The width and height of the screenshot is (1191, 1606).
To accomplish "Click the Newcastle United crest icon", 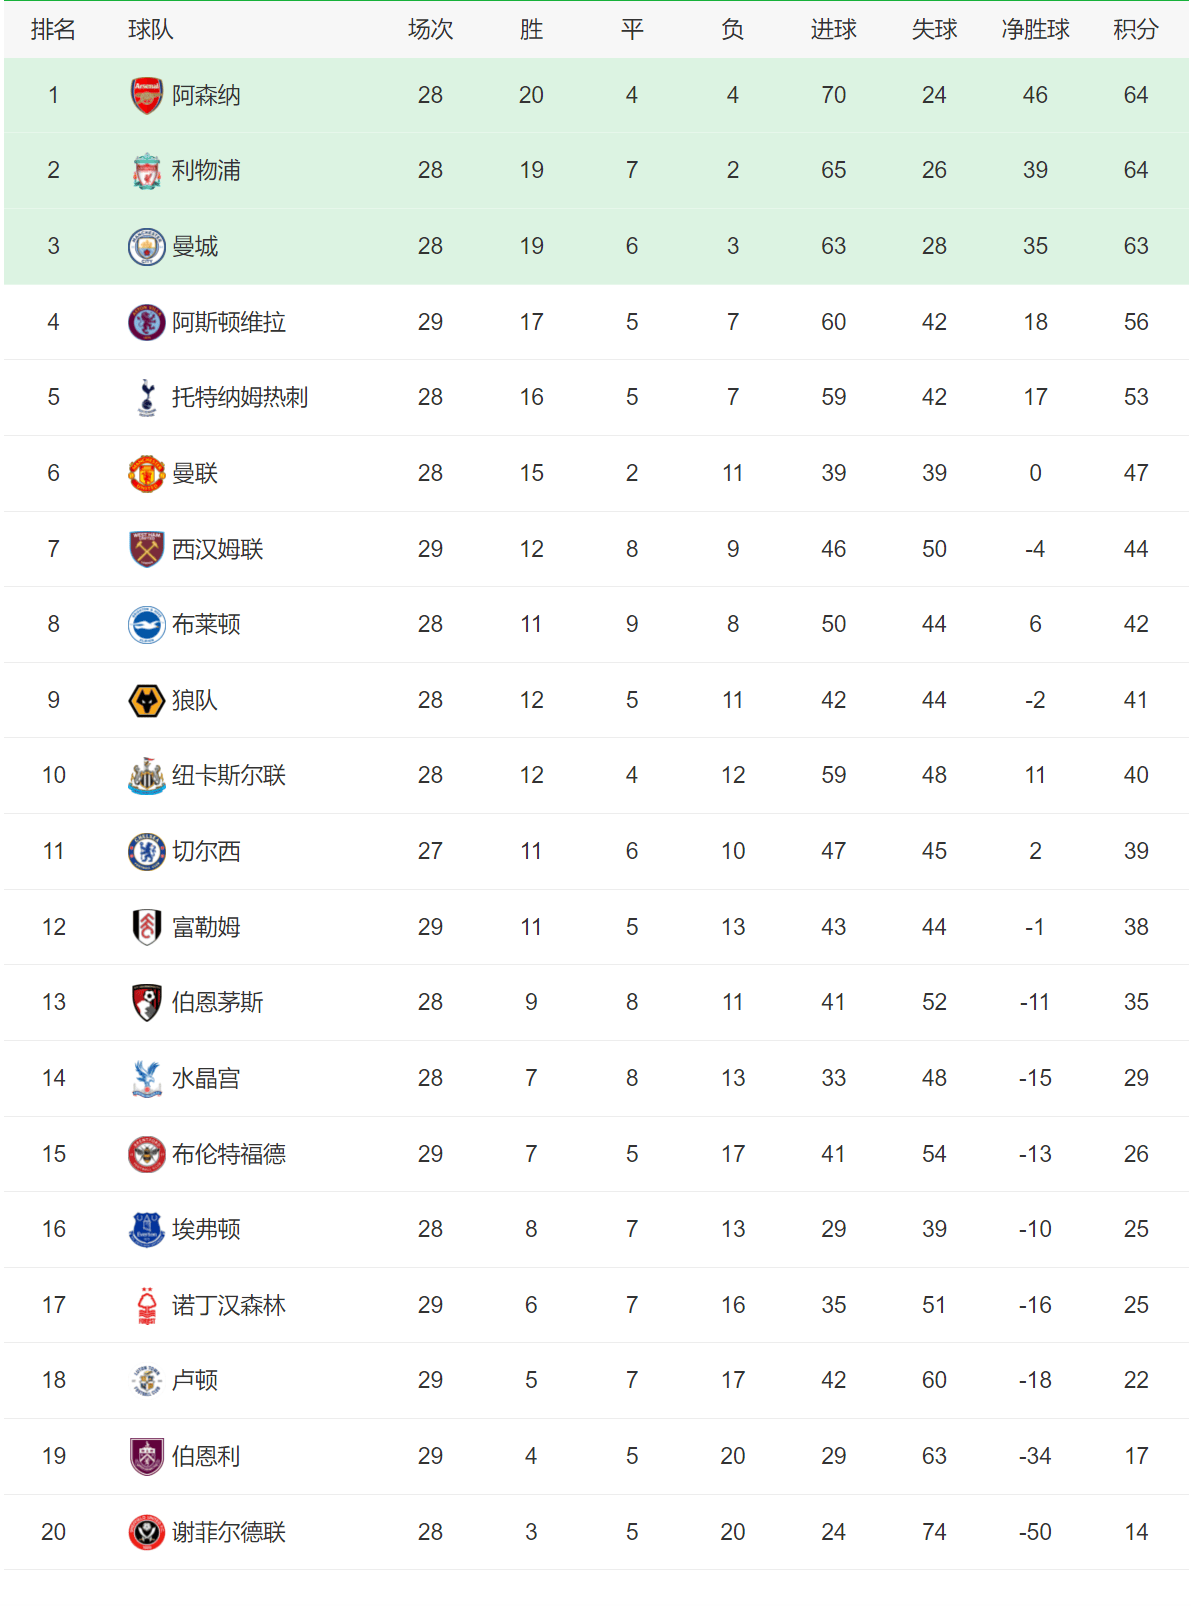I will click(147, 776).
